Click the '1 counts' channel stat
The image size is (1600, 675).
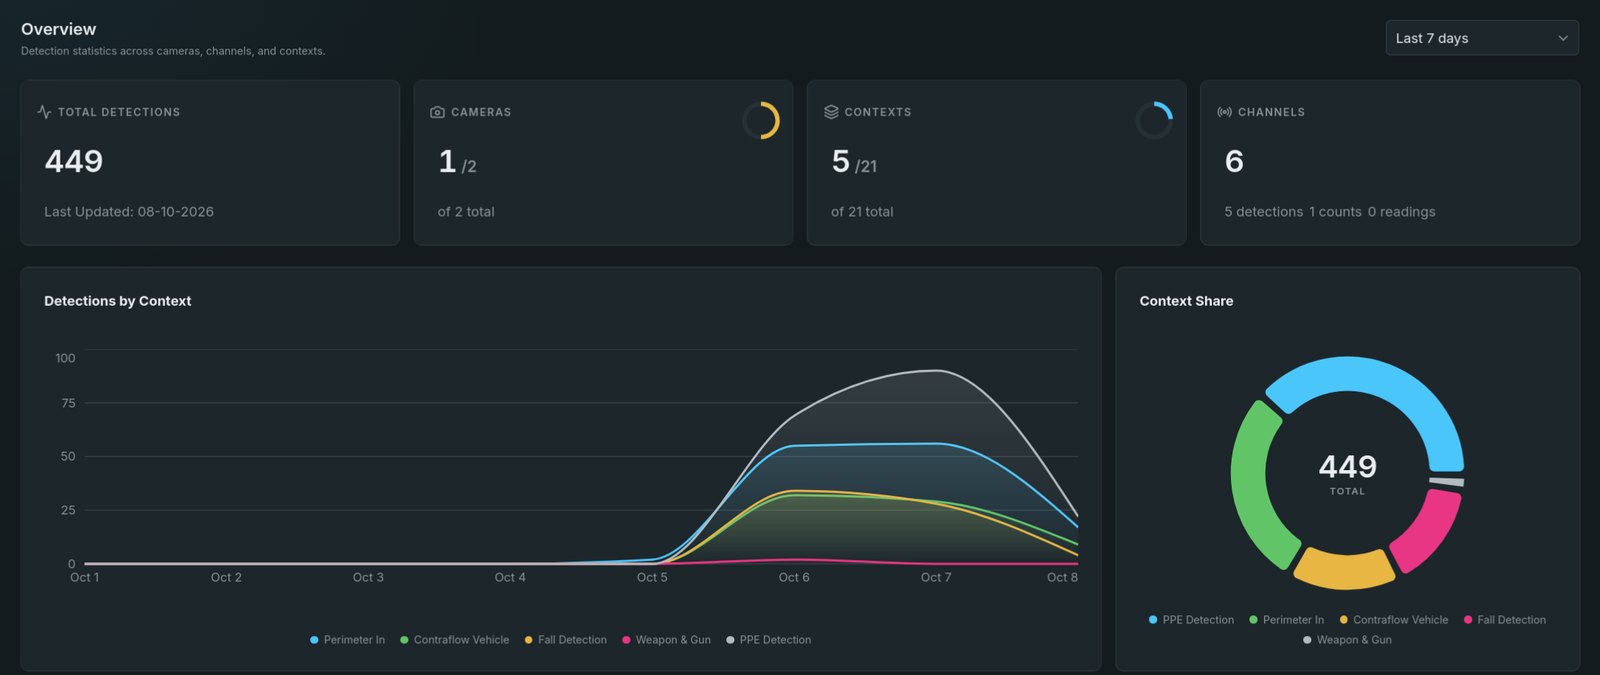point(1335,212)
